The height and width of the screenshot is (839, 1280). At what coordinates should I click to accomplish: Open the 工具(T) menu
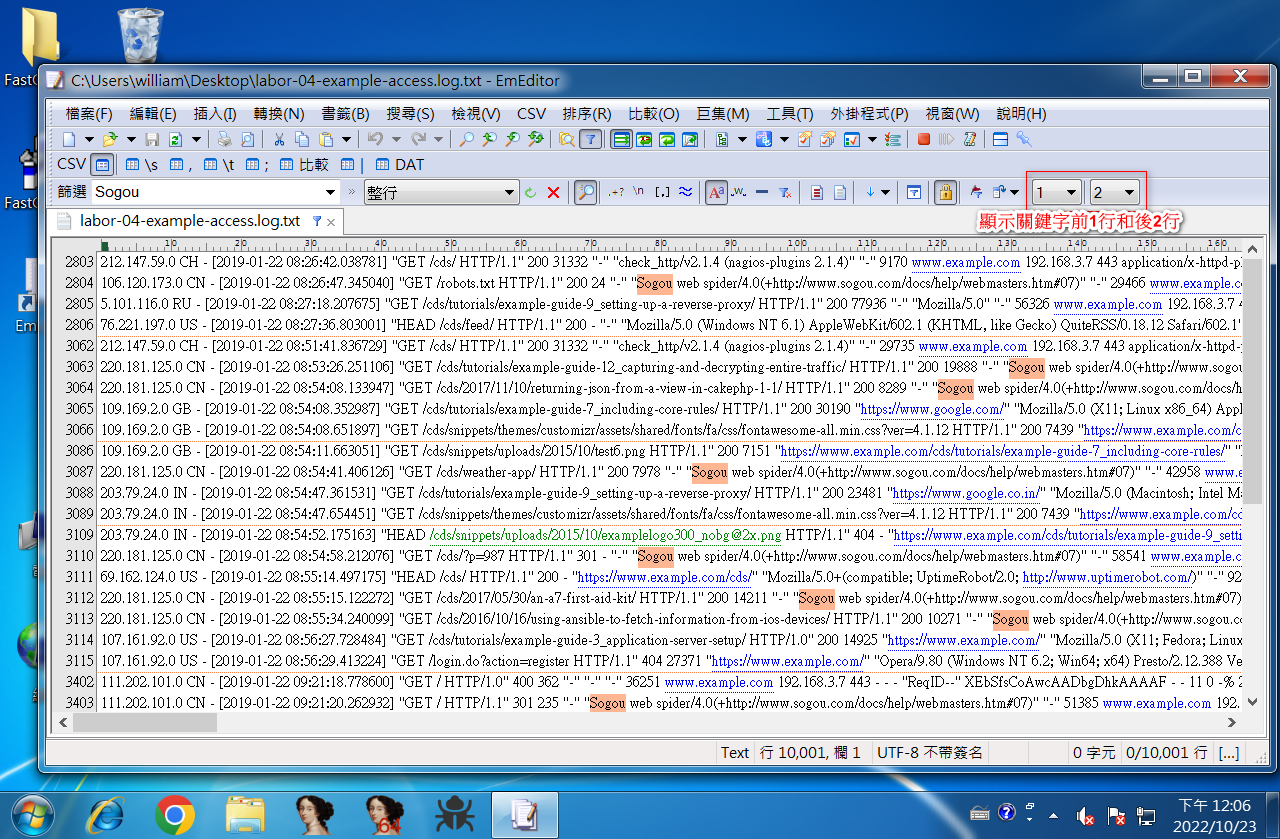tap(790, 114)
